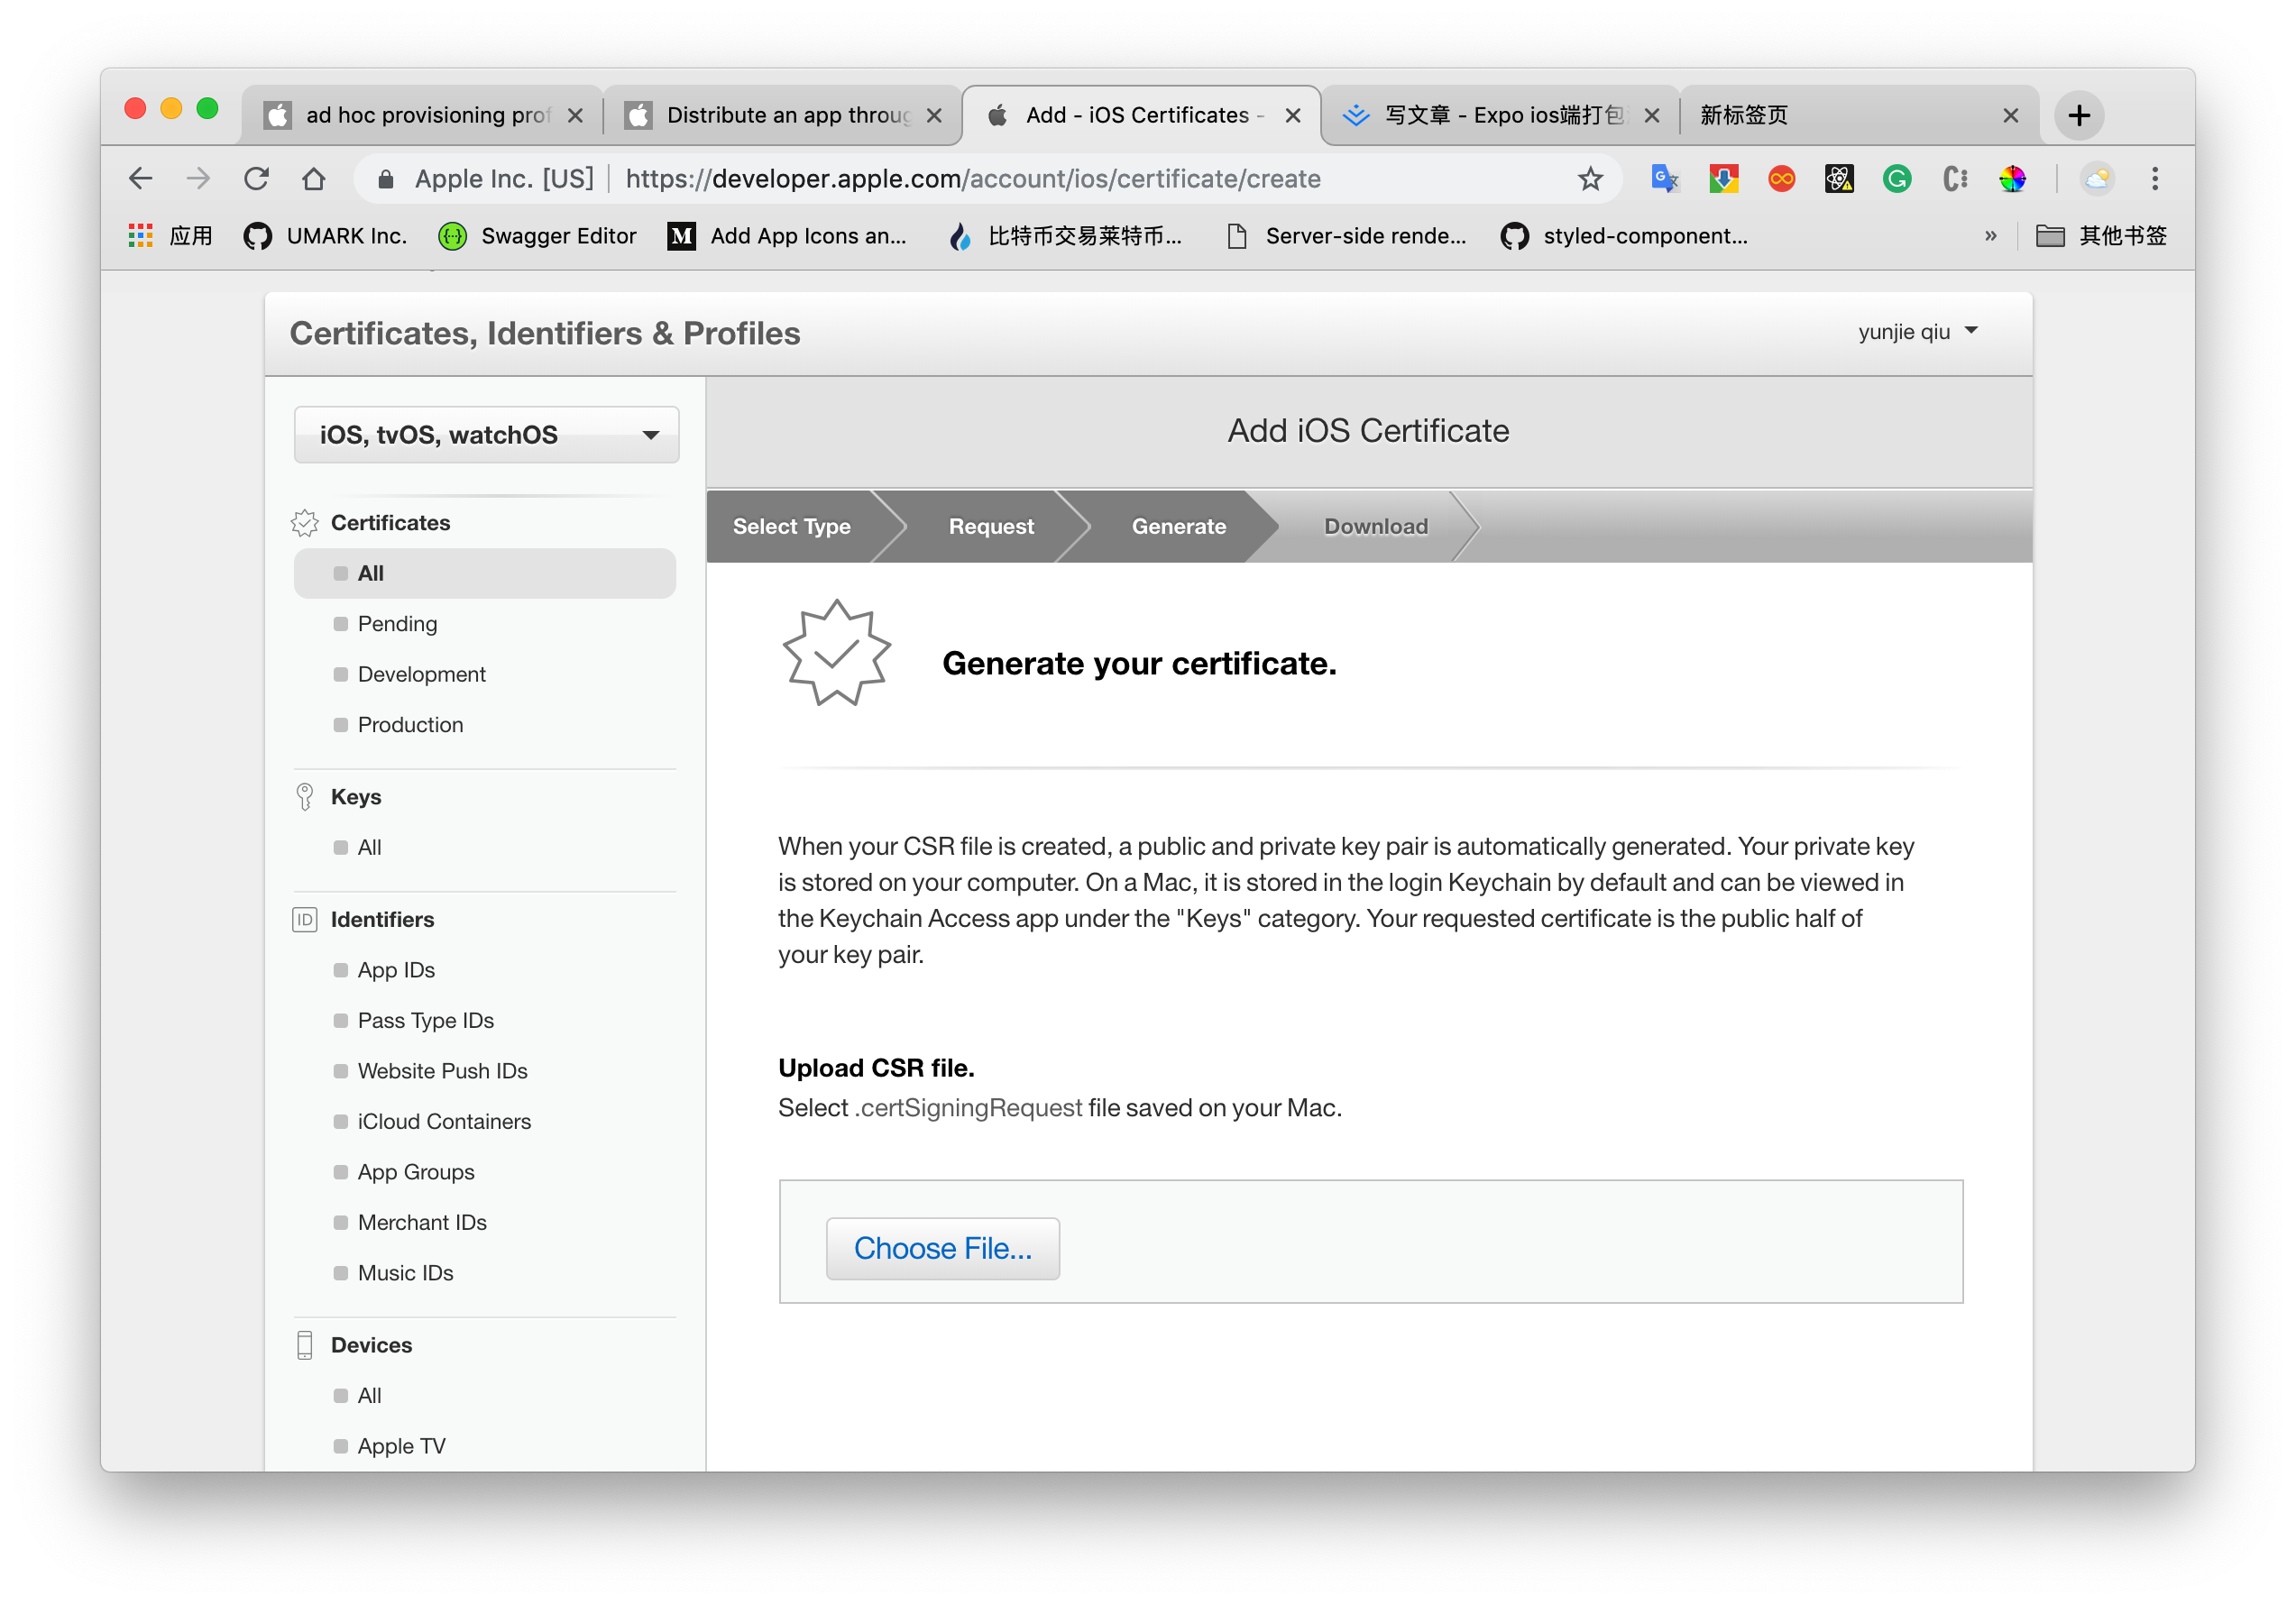Open App IDs under Identifiers
Screen dimensions: 2296x1605
point(396,970)
